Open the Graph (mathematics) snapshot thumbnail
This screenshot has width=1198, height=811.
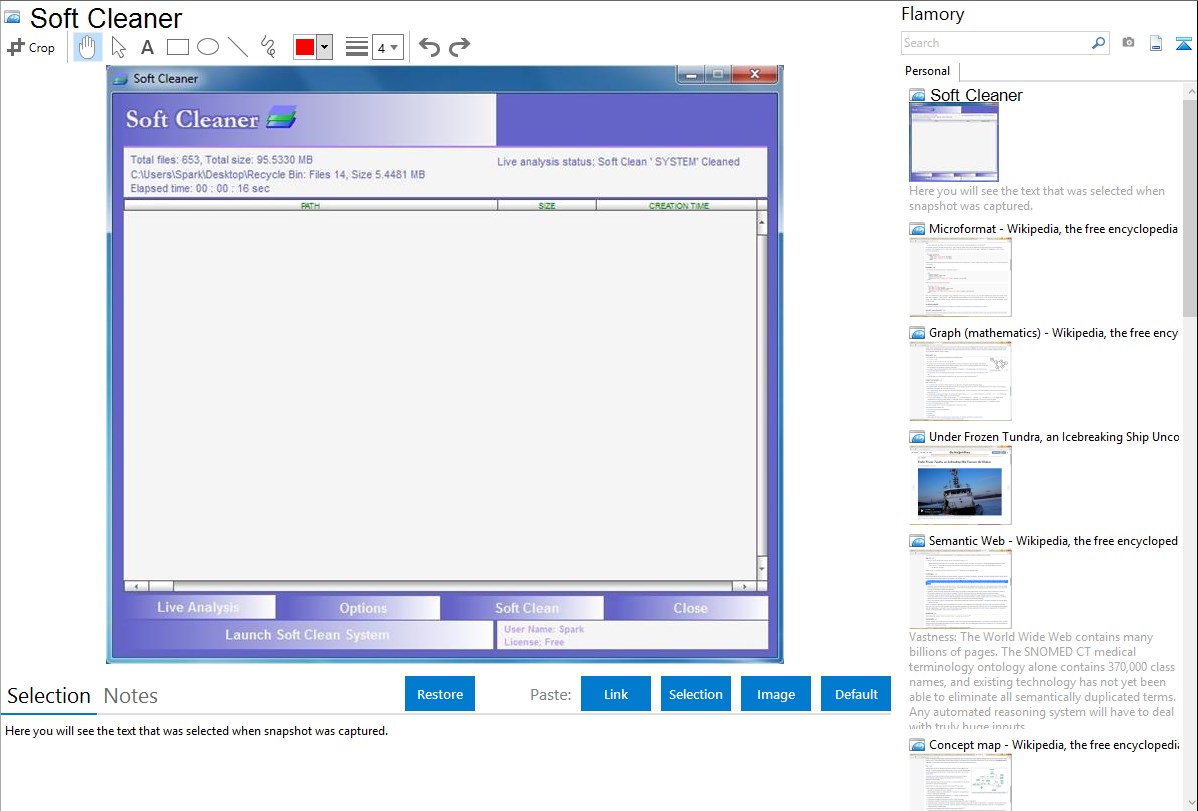[x=960, y=381]
